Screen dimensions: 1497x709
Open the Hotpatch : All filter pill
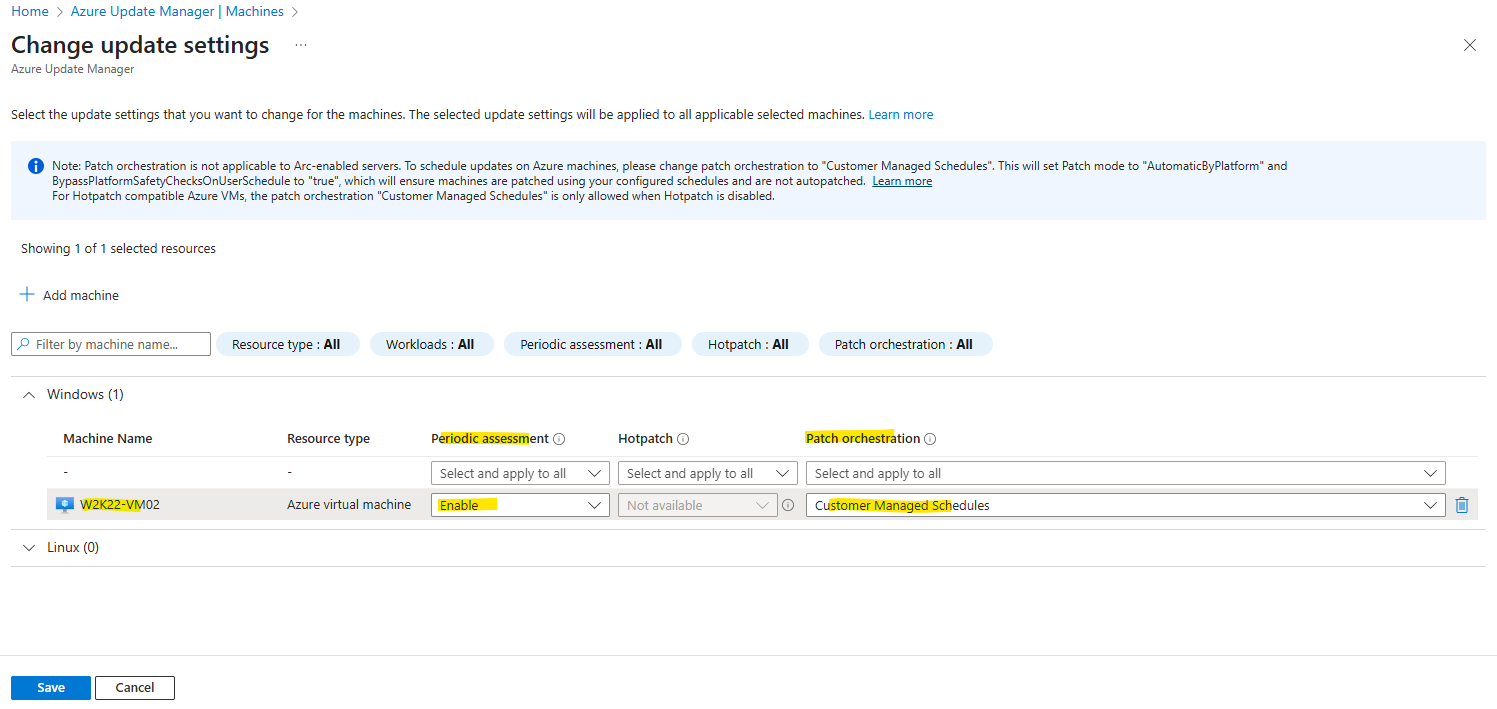749,344
